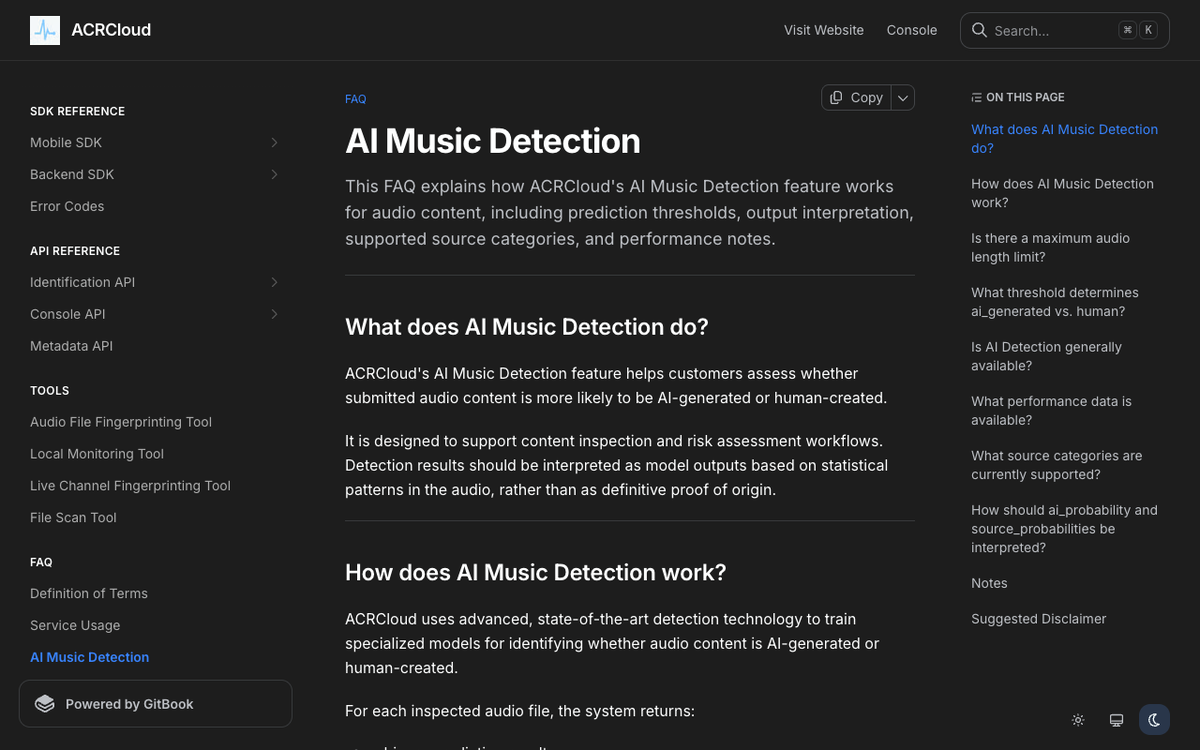Open Visit Website link
This screenshot has height=750, width=1200.
pyautogui.click(x=824, y=30)
